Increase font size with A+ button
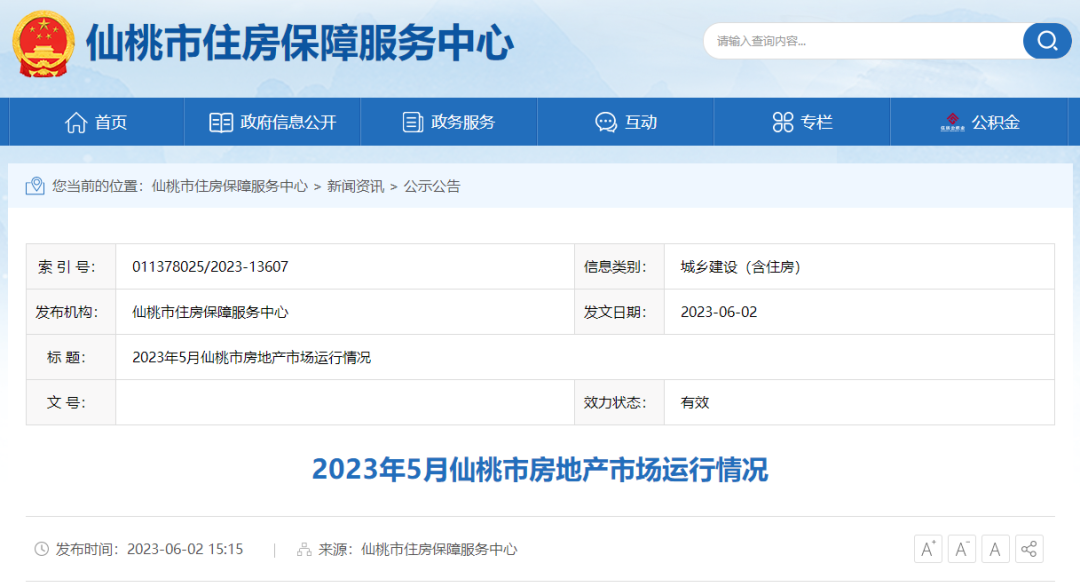Screen dimensions: 1080x587 [x=928, y=549]
